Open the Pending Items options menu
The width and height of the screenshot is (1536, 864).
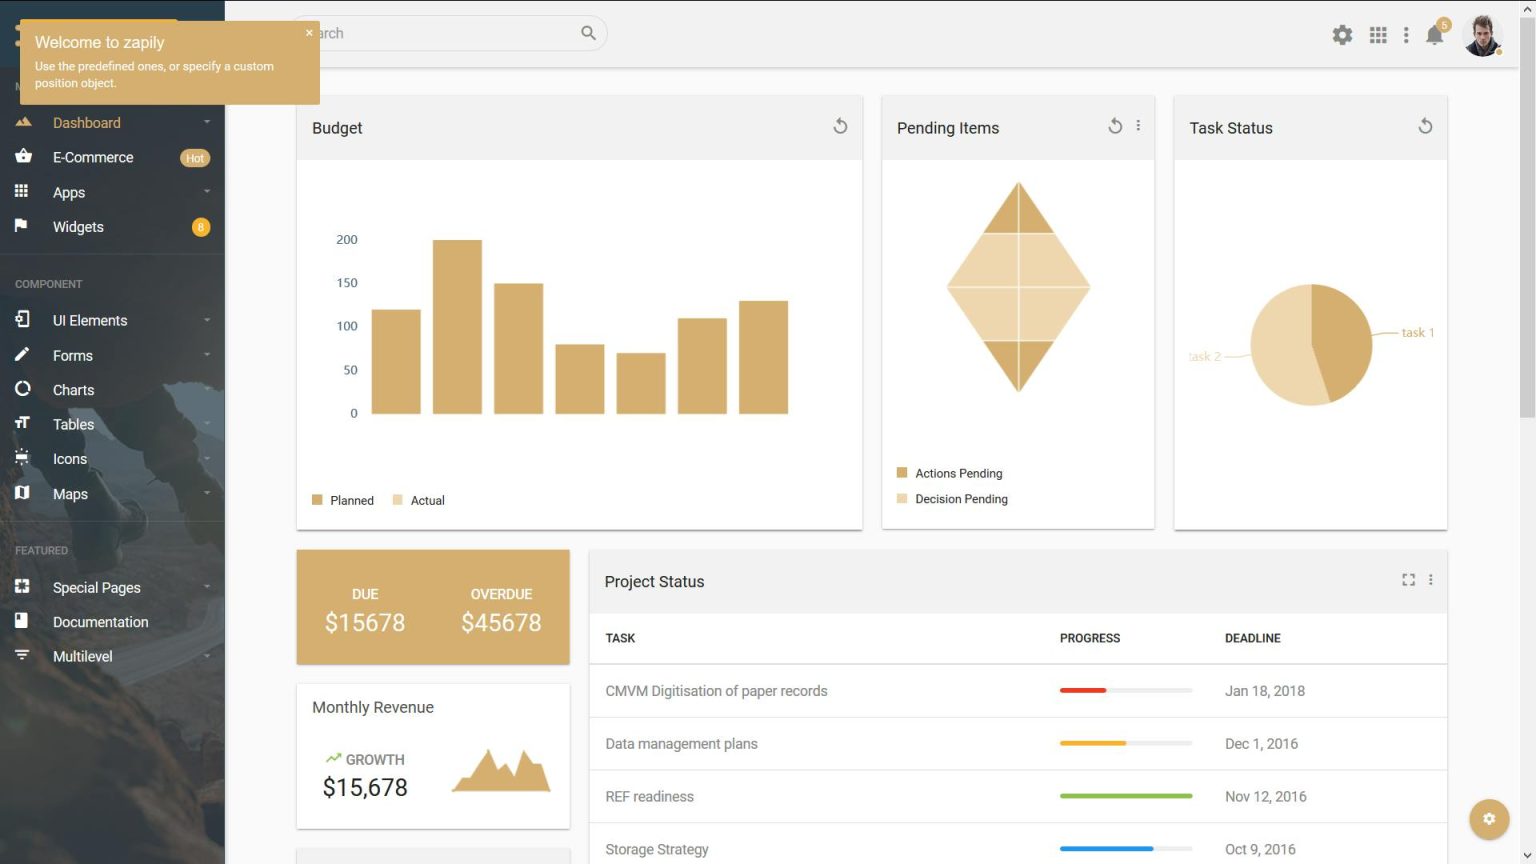coord(1138,126)
